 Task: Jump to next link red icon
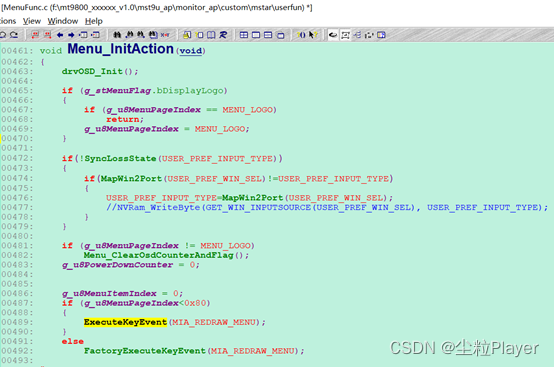point(47,35)
